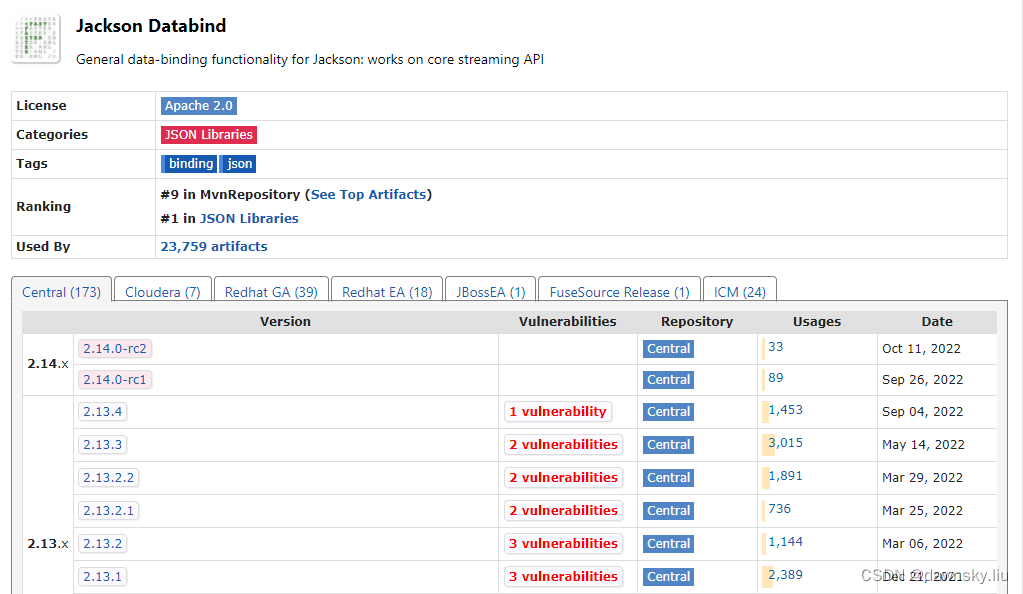The height and width of the screenshot is (594, 1023).
Task: Switch to the Redhat GA (39) tab
Action: click(x=271, y=292)
